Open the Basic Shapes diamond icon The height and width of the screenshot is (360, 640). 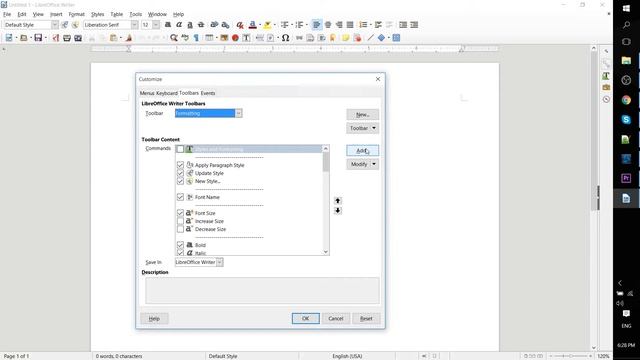point(381,38)
